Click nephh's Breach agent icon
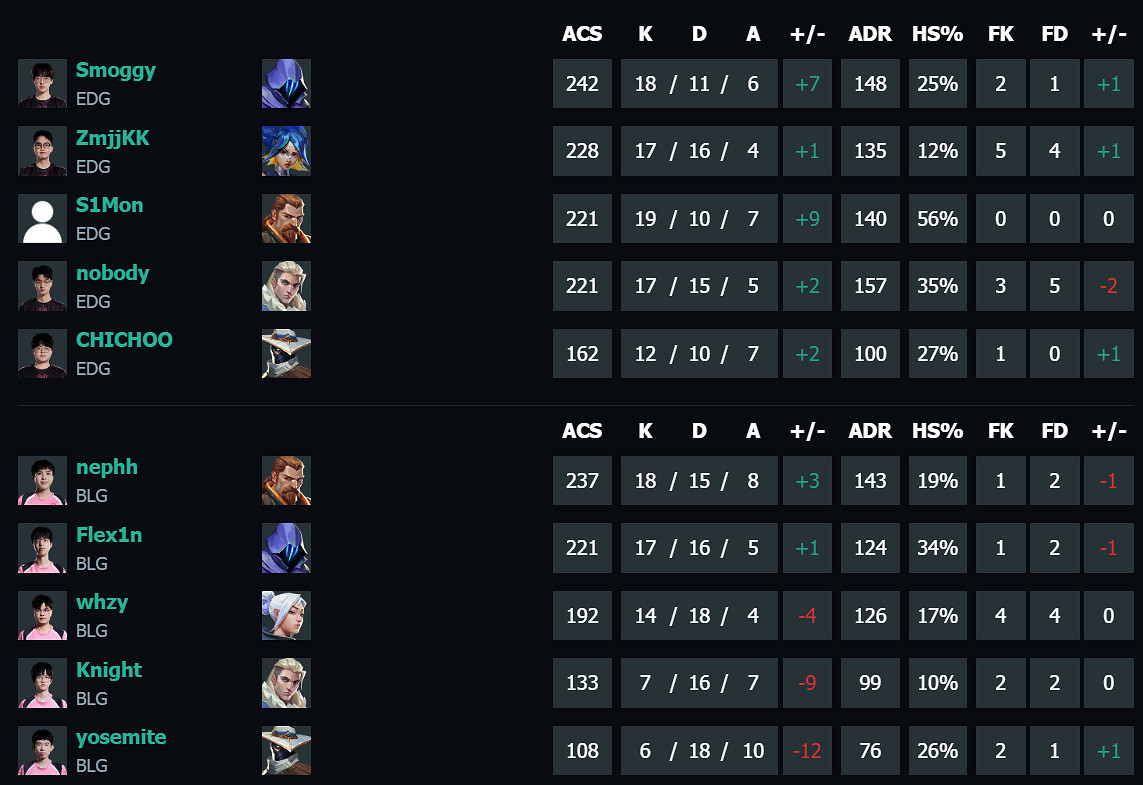1143x785 pixels. click(x=286, y=481)
